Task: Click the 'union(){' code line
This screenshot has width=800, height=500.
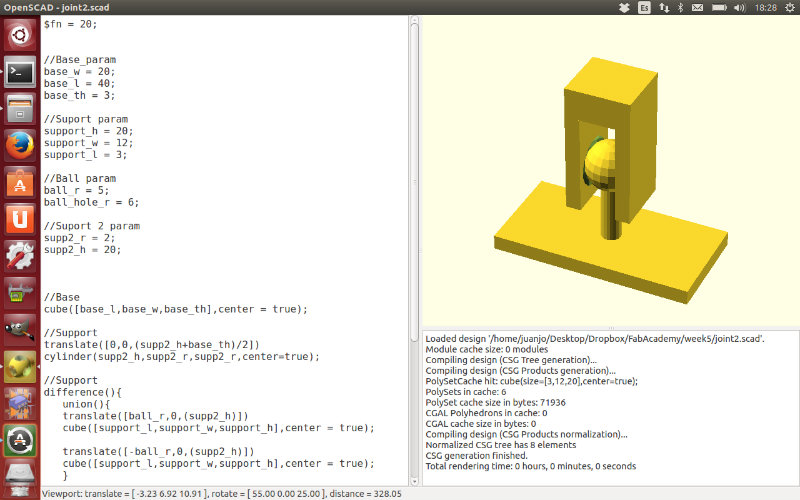Action: (x=86, y=404)
